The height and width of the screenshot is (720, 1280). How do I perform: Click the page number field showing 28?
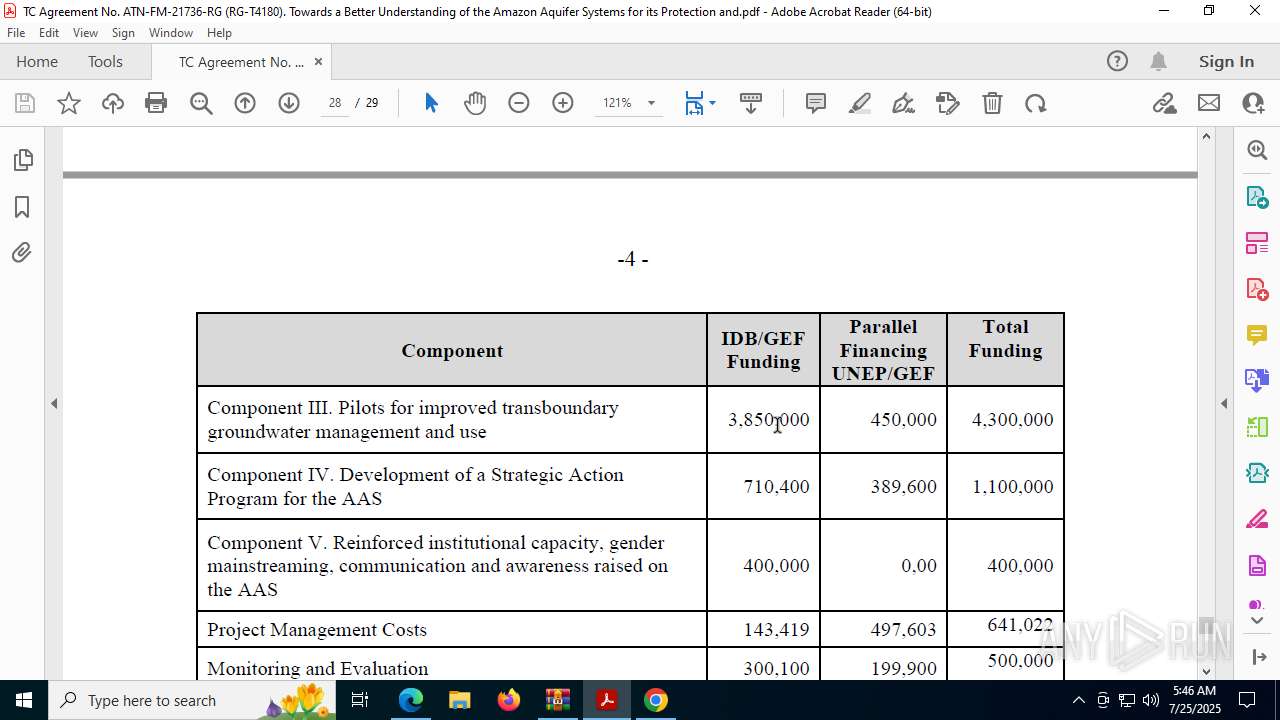[x=335, y=103]
